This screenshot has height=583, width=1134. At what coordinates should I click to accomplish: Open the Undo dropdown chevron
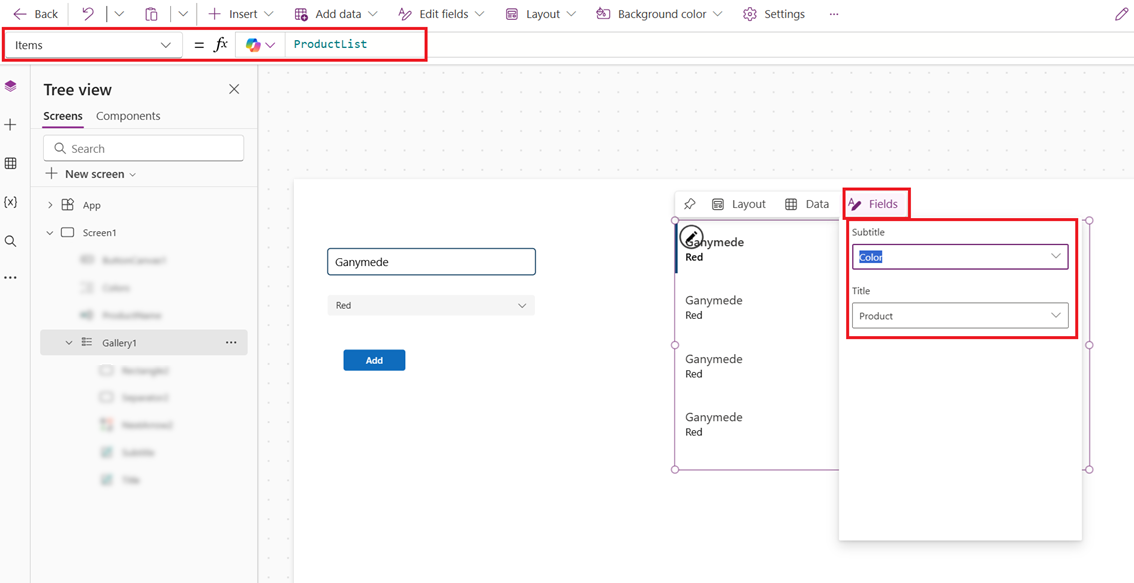pyautogui.click(x=119, y=14)
